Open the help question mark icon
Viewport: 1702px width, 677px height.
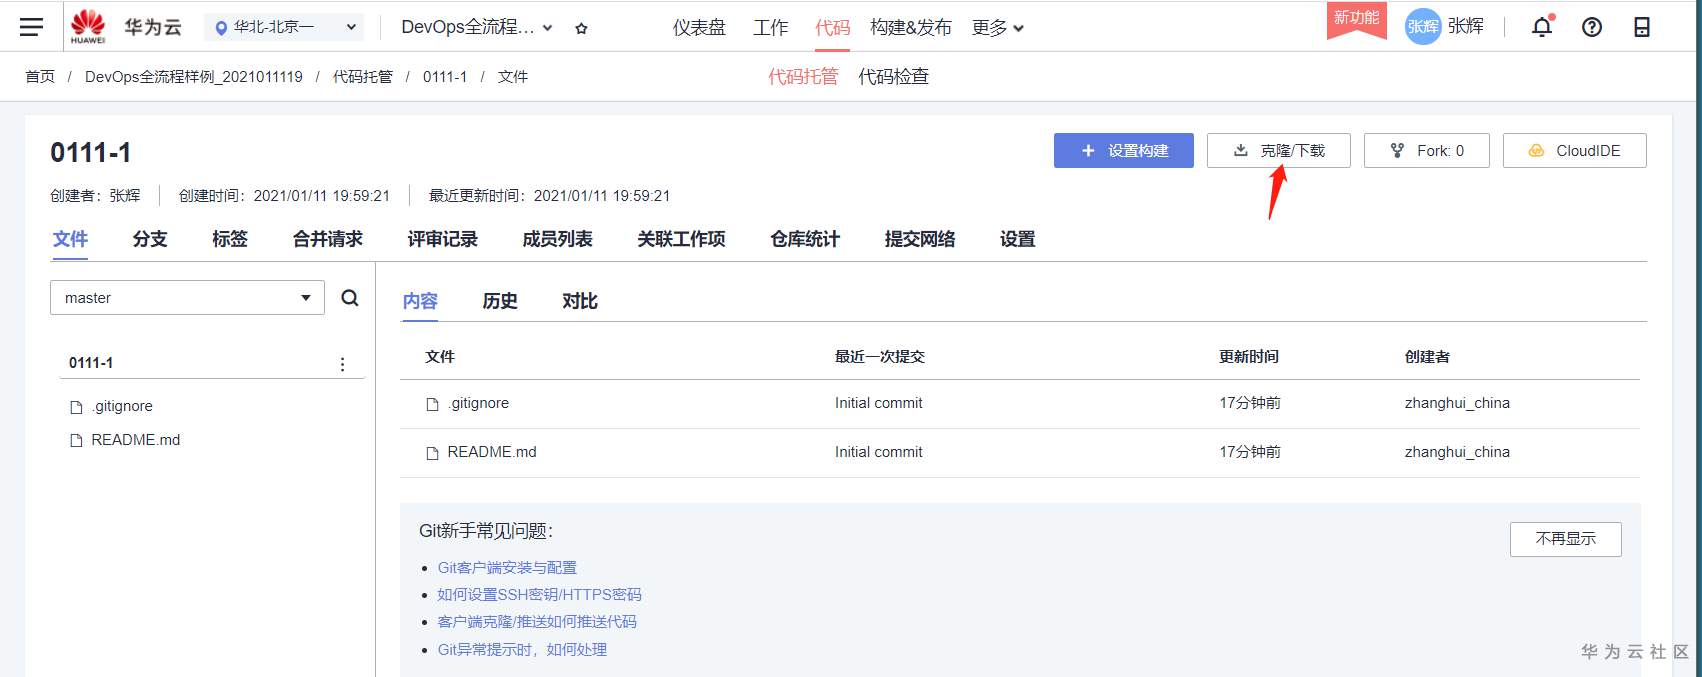(x=1592, y=27)
